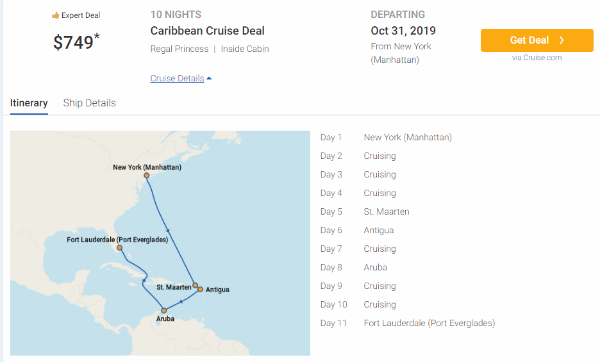
Task: Select Day 5 St. Maarten in itinerary
Action: (365, 212)
